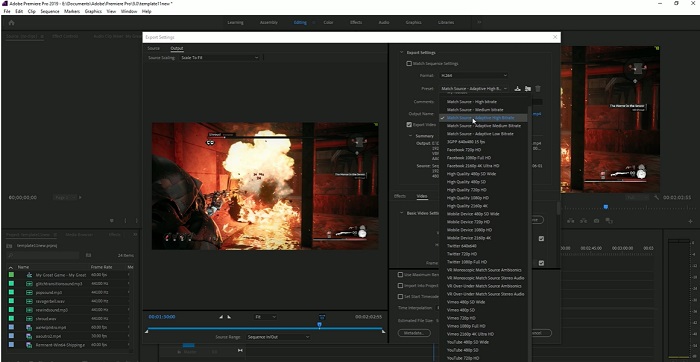Image resolution: width=700 pixels, height=362 pixels.
Task: Open the Sequence menu
Action: (50, 11)
